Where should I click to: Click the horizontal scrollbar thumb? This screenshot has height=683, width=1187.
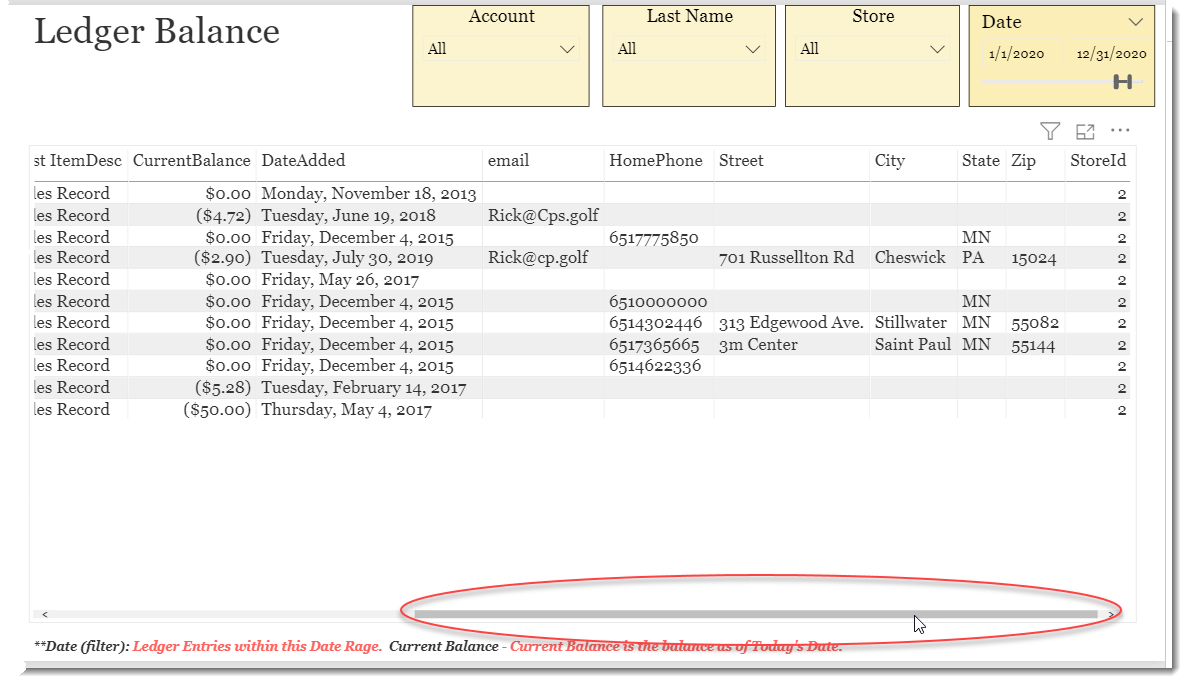(756, 614)
